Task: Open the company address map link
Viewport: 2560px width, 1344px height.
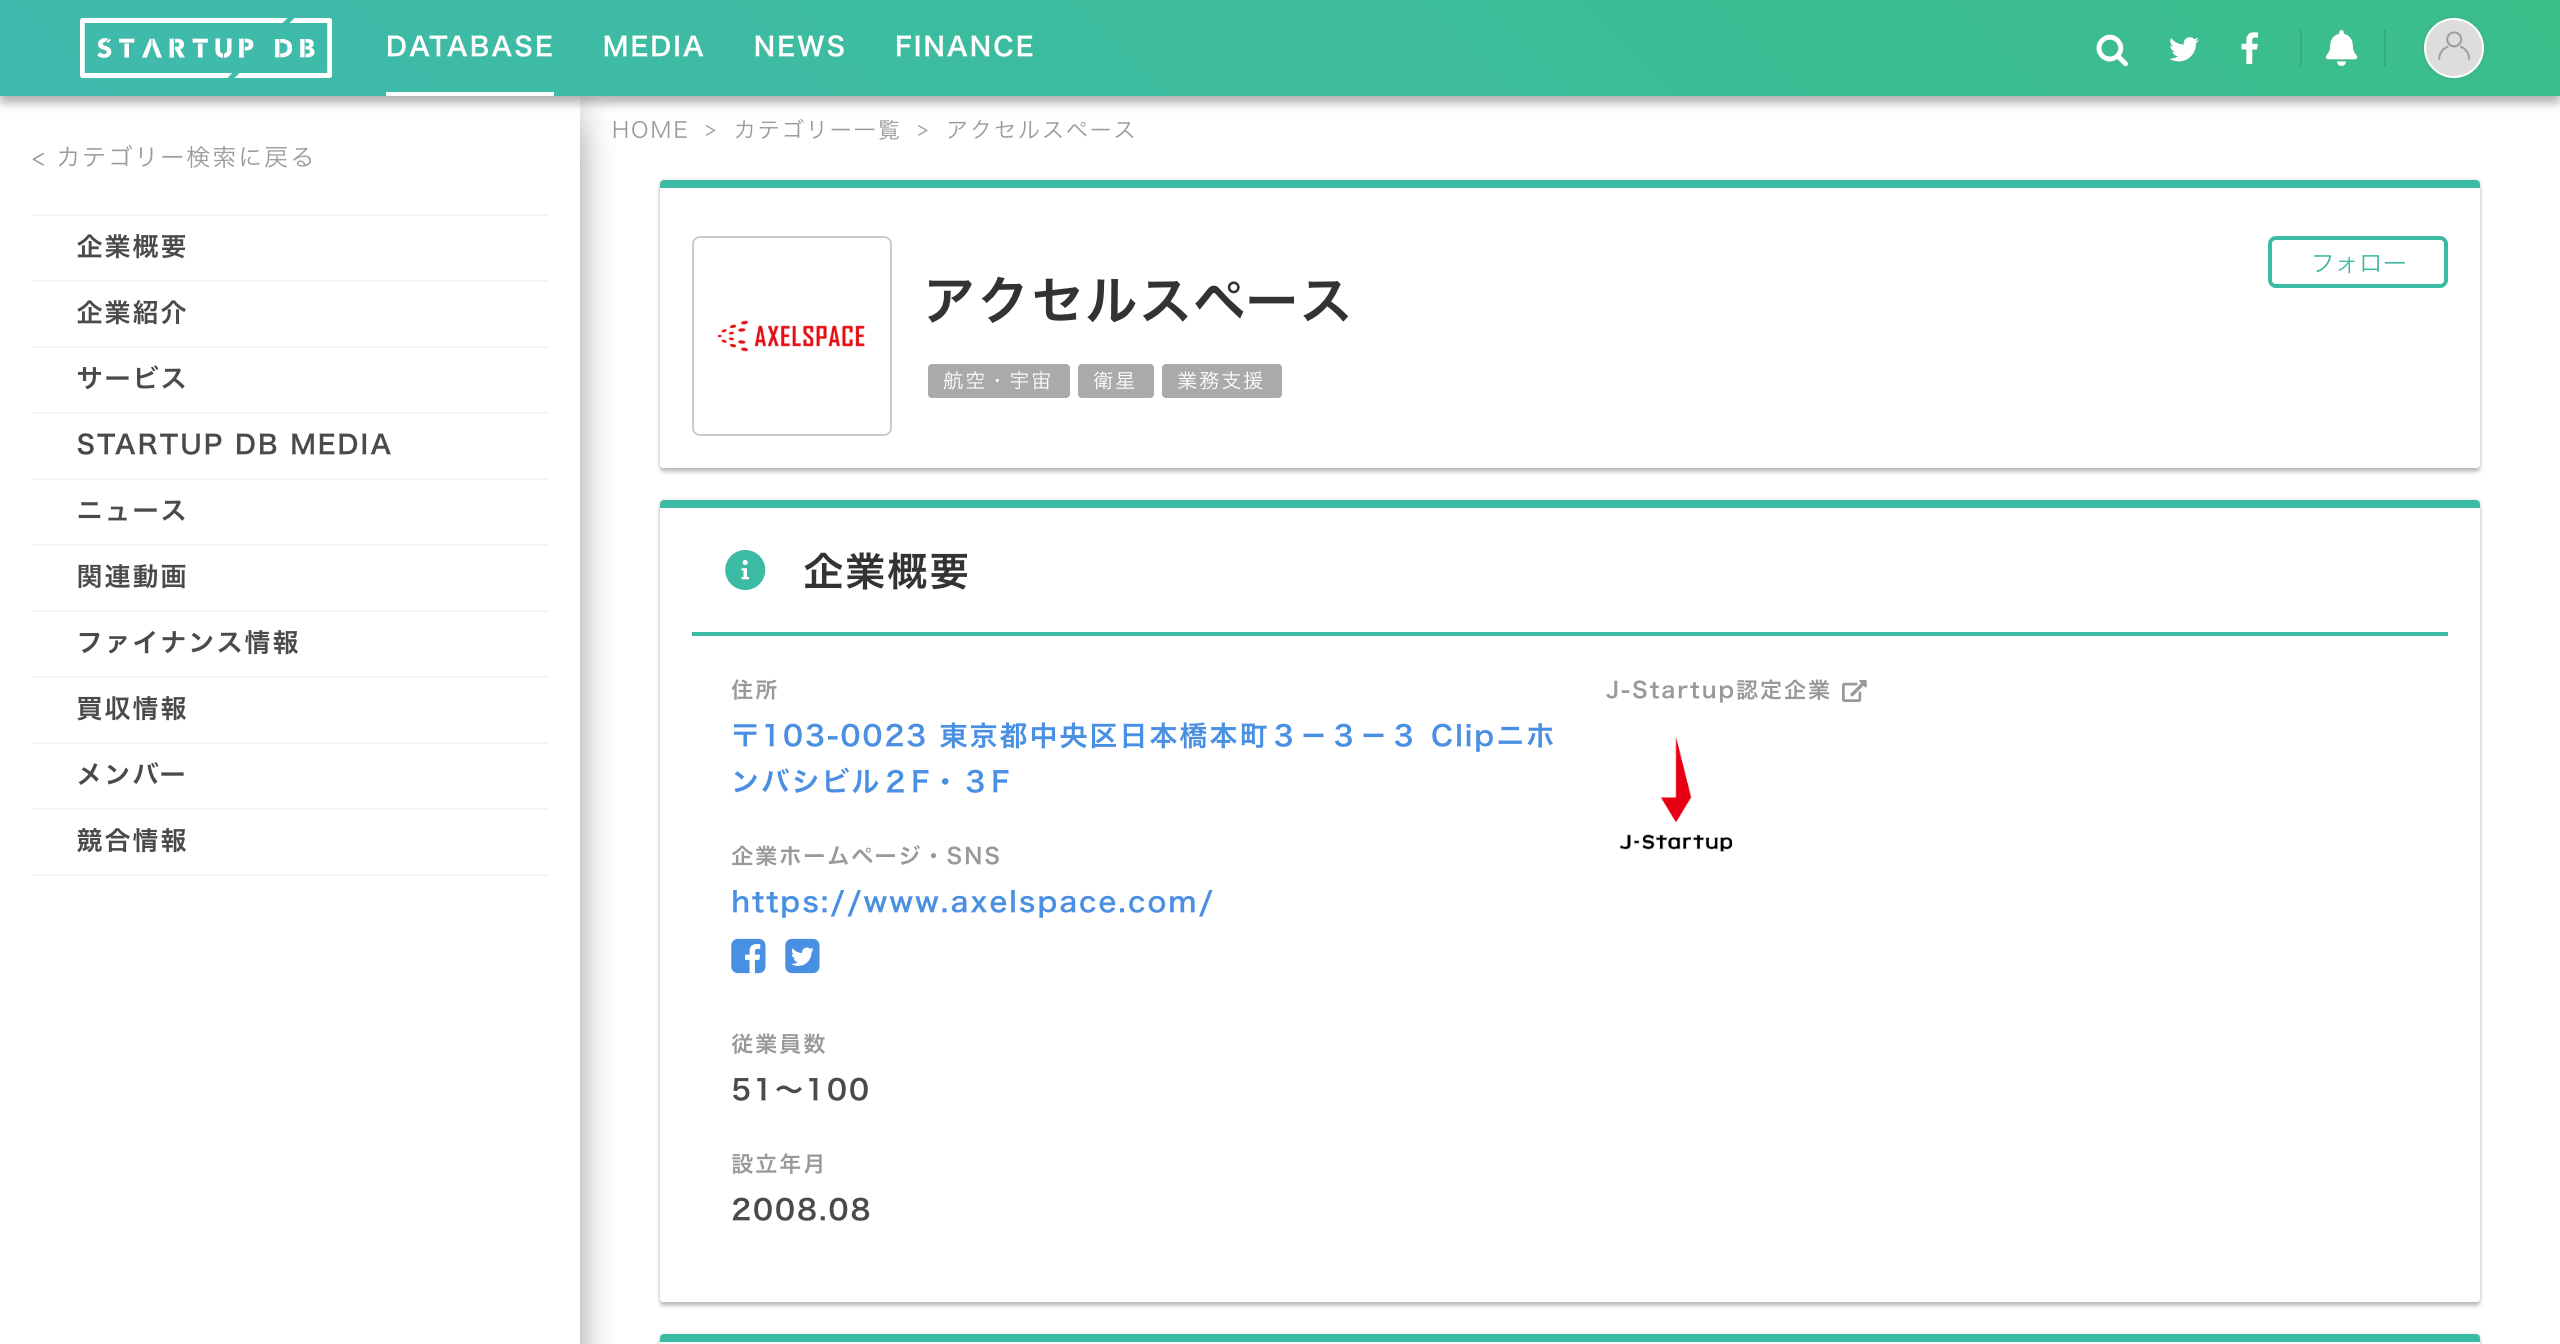Action: tap(1142, 758)
